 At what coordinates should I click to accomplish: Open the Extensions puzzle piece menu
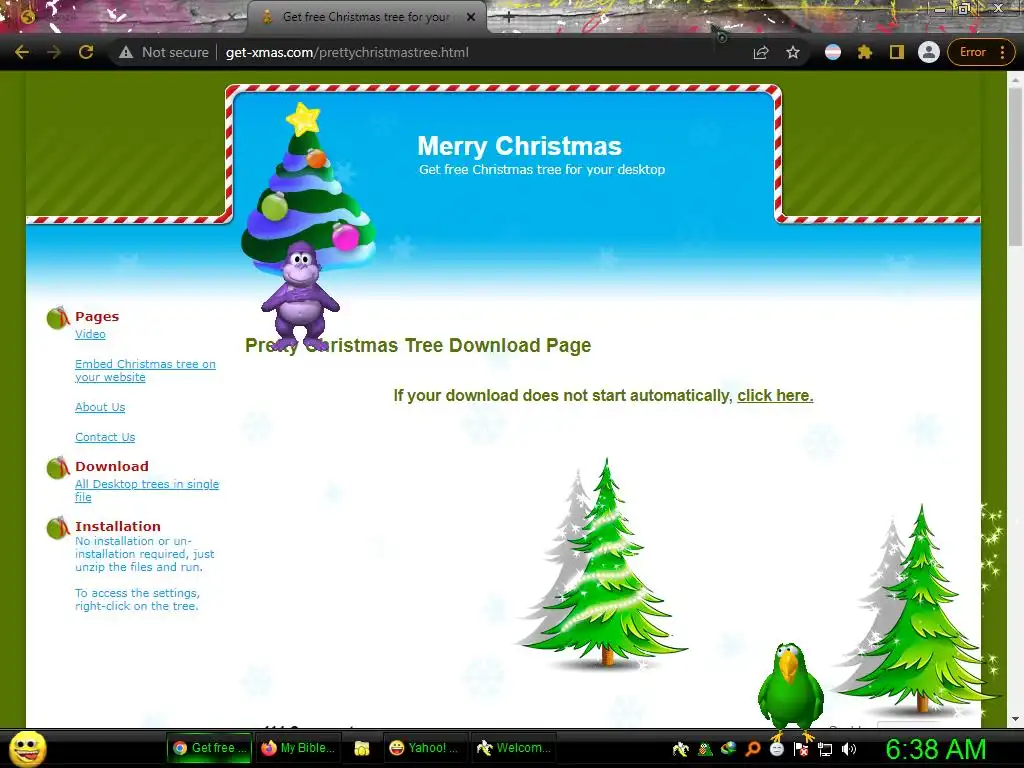[x=865, y=52]
